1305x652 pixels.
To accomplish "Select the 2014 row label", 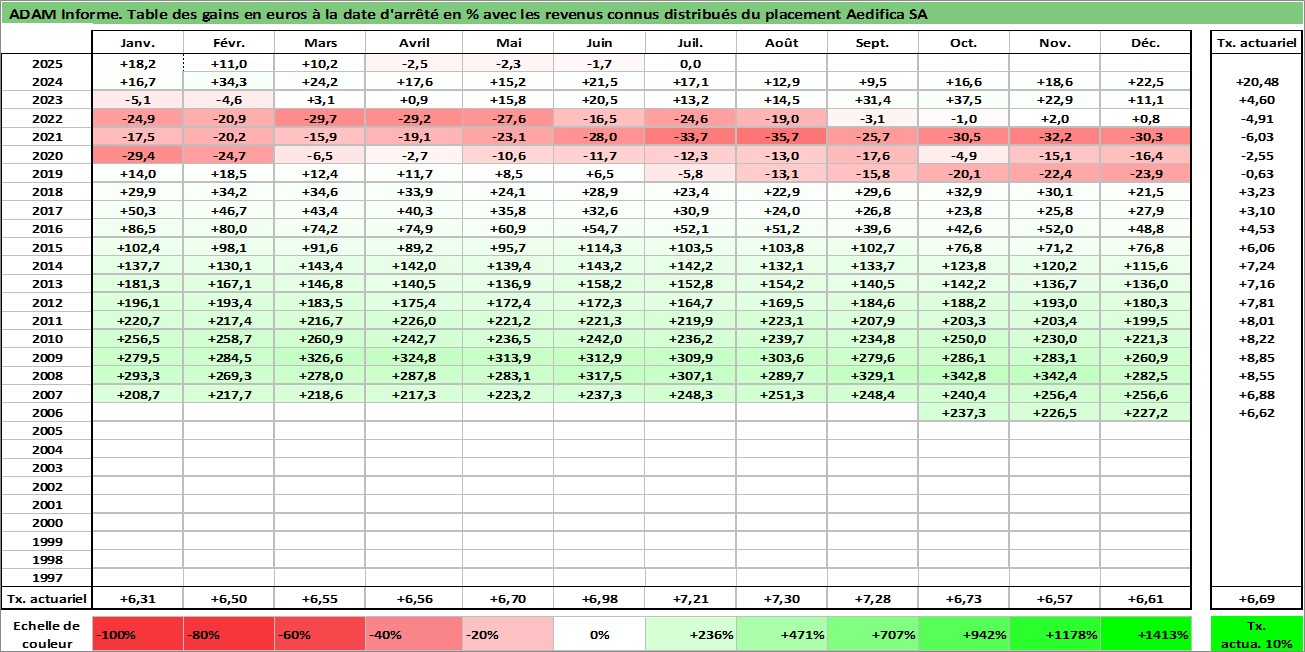I will (x=47, y=266).
